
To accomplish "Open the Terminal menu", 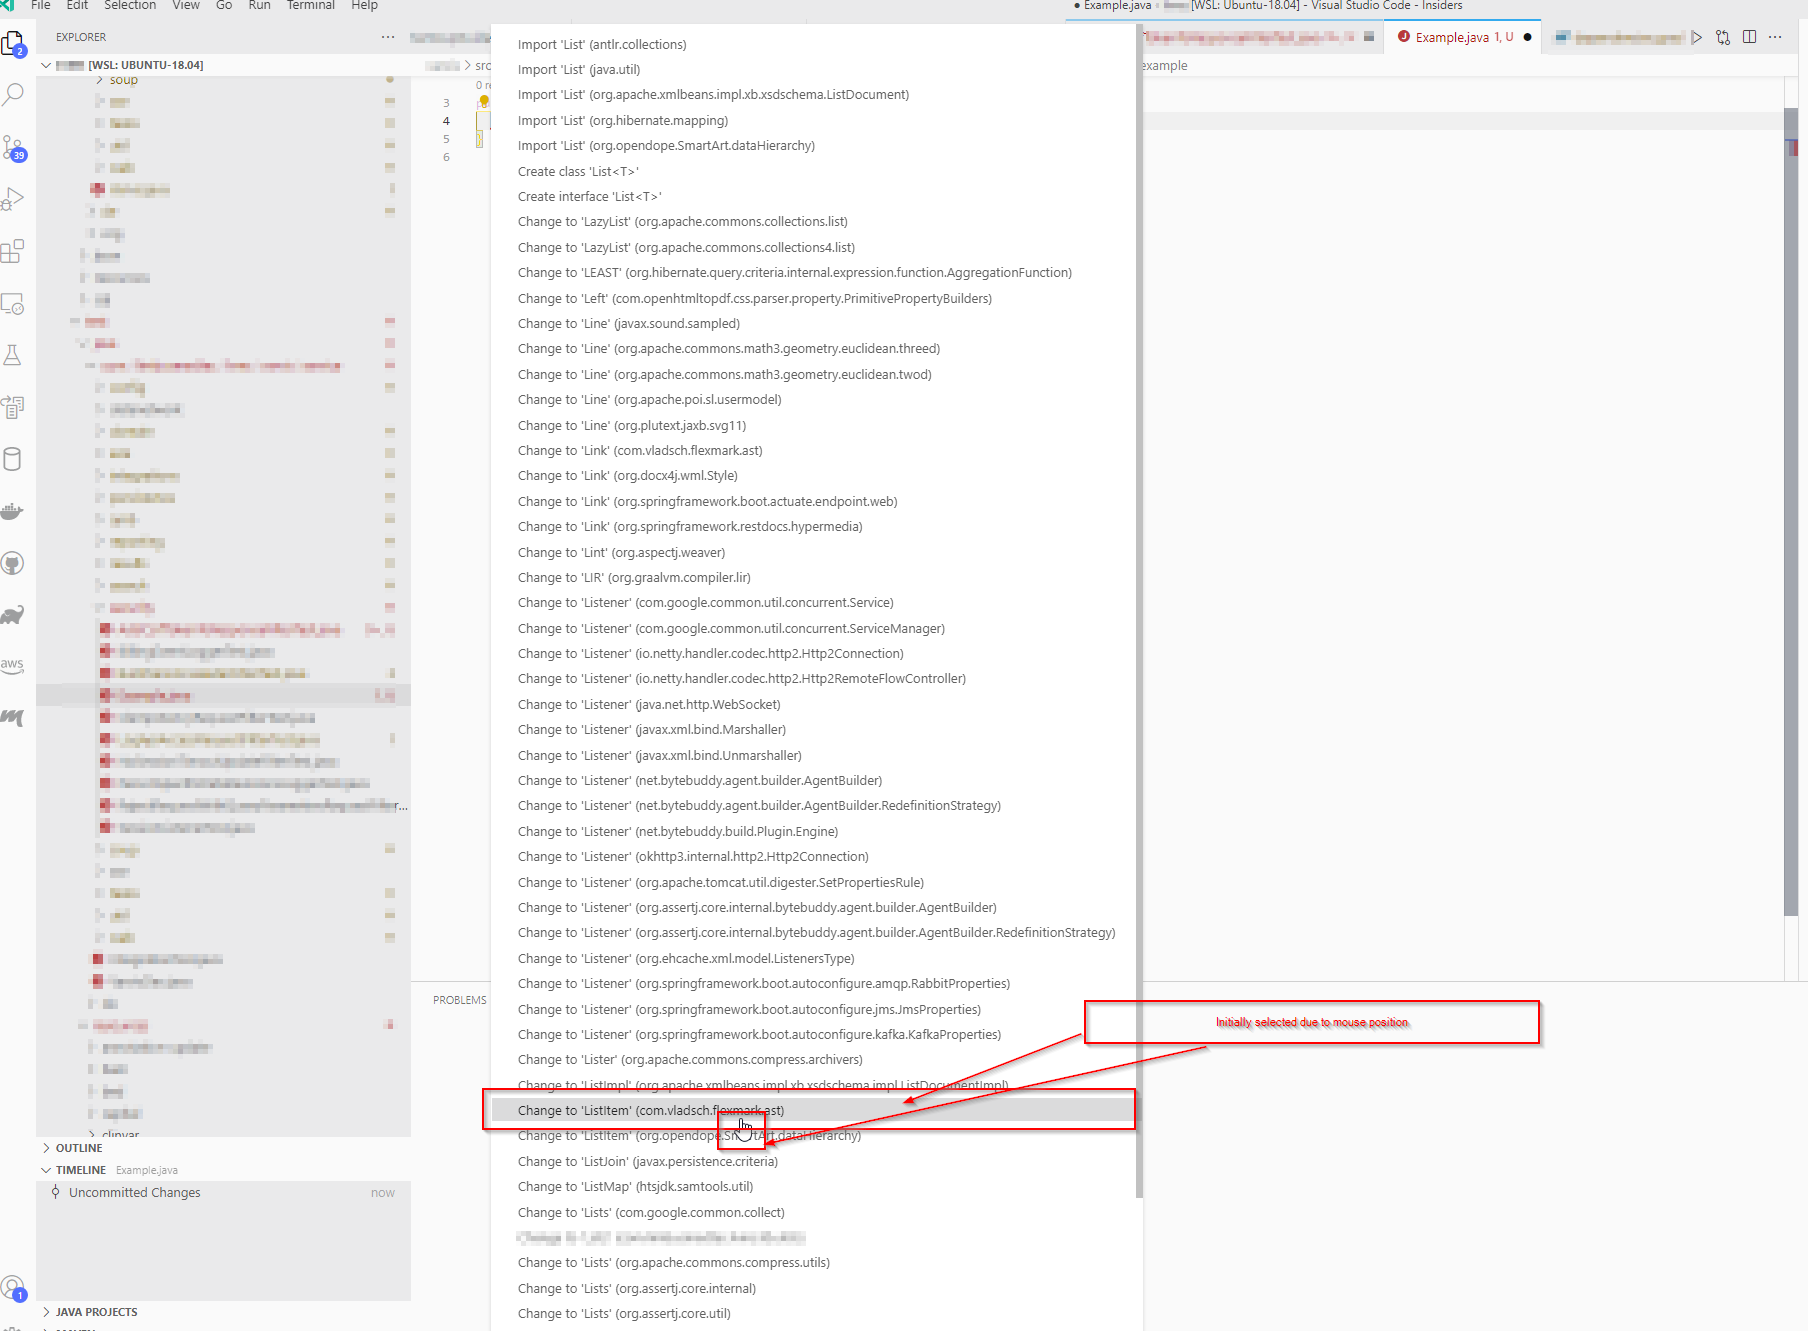I will tap(310, 5).
